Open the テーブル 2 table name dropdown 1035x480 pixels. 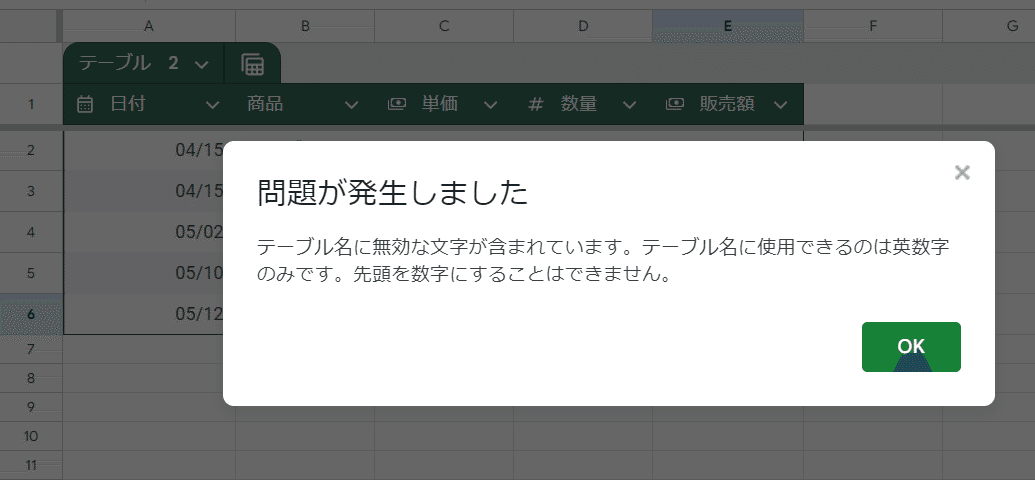202,64
